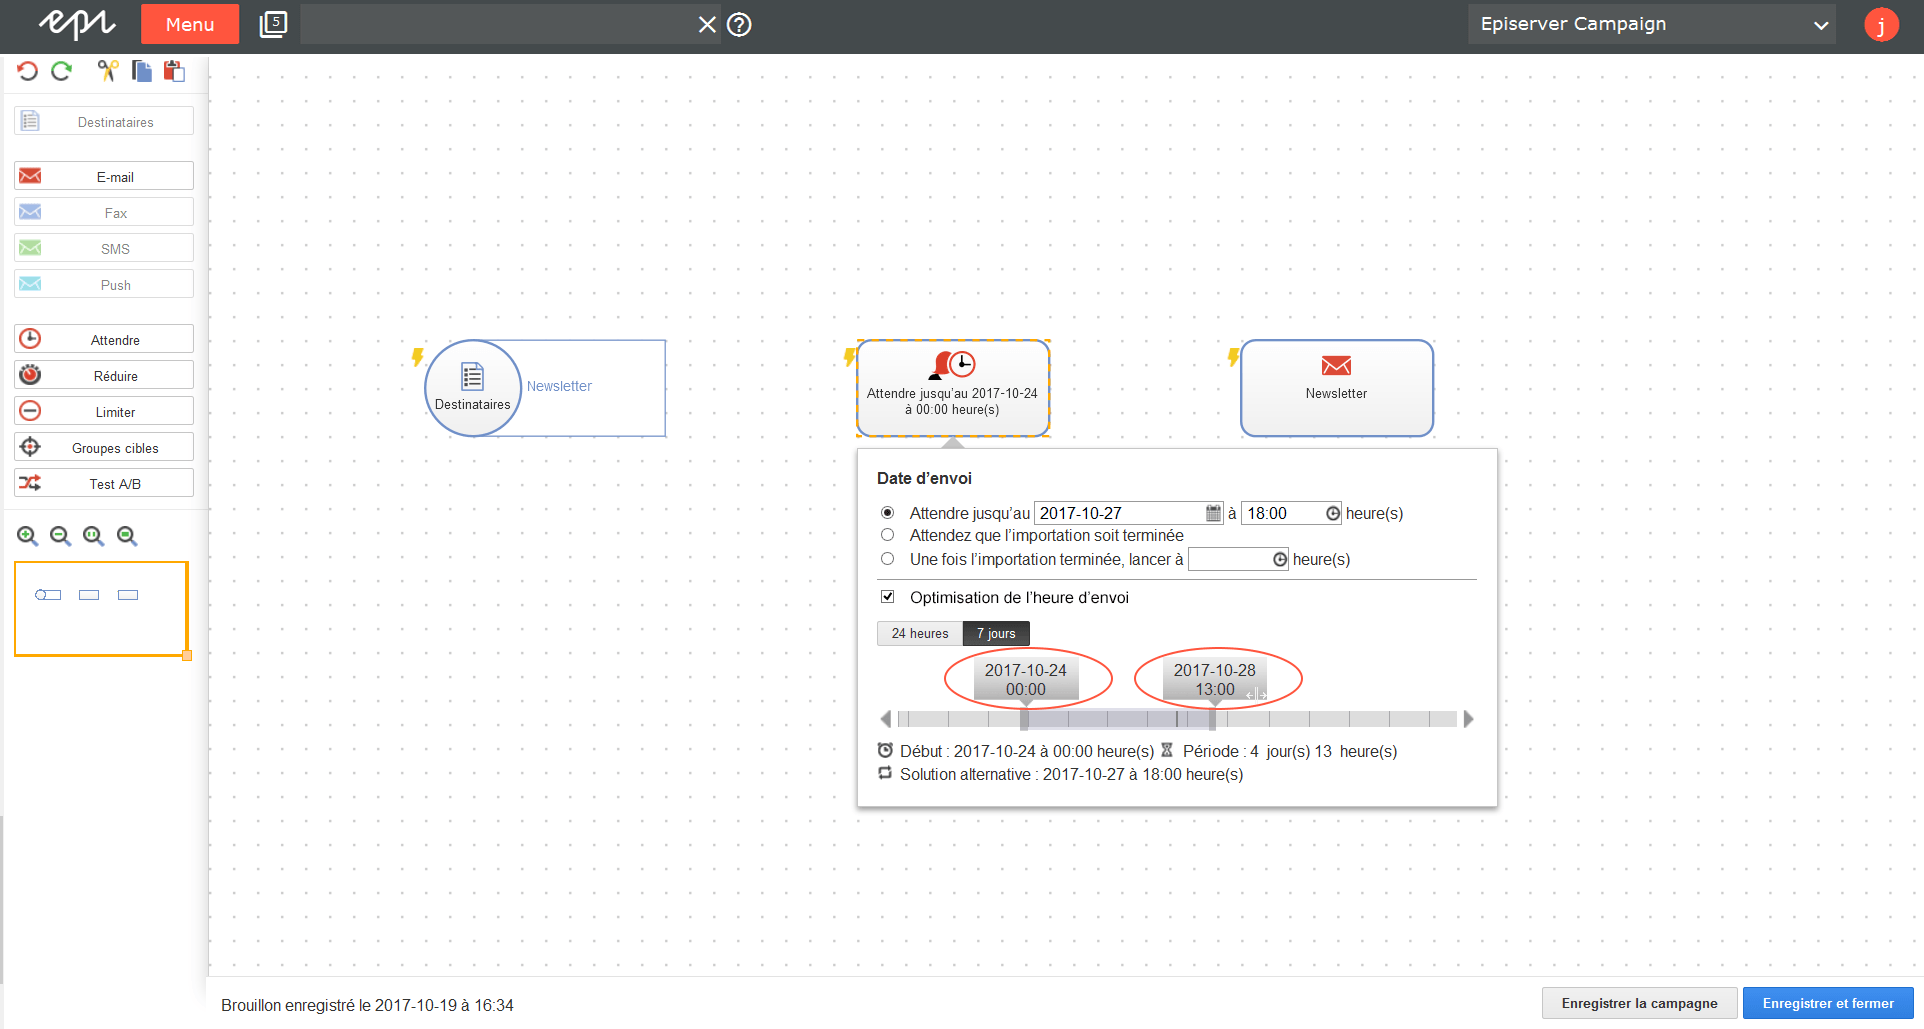The image size is (1924, 1029).
Task: Select 'Attendre jusqu'au' radio option
Action: pos(887,512)
